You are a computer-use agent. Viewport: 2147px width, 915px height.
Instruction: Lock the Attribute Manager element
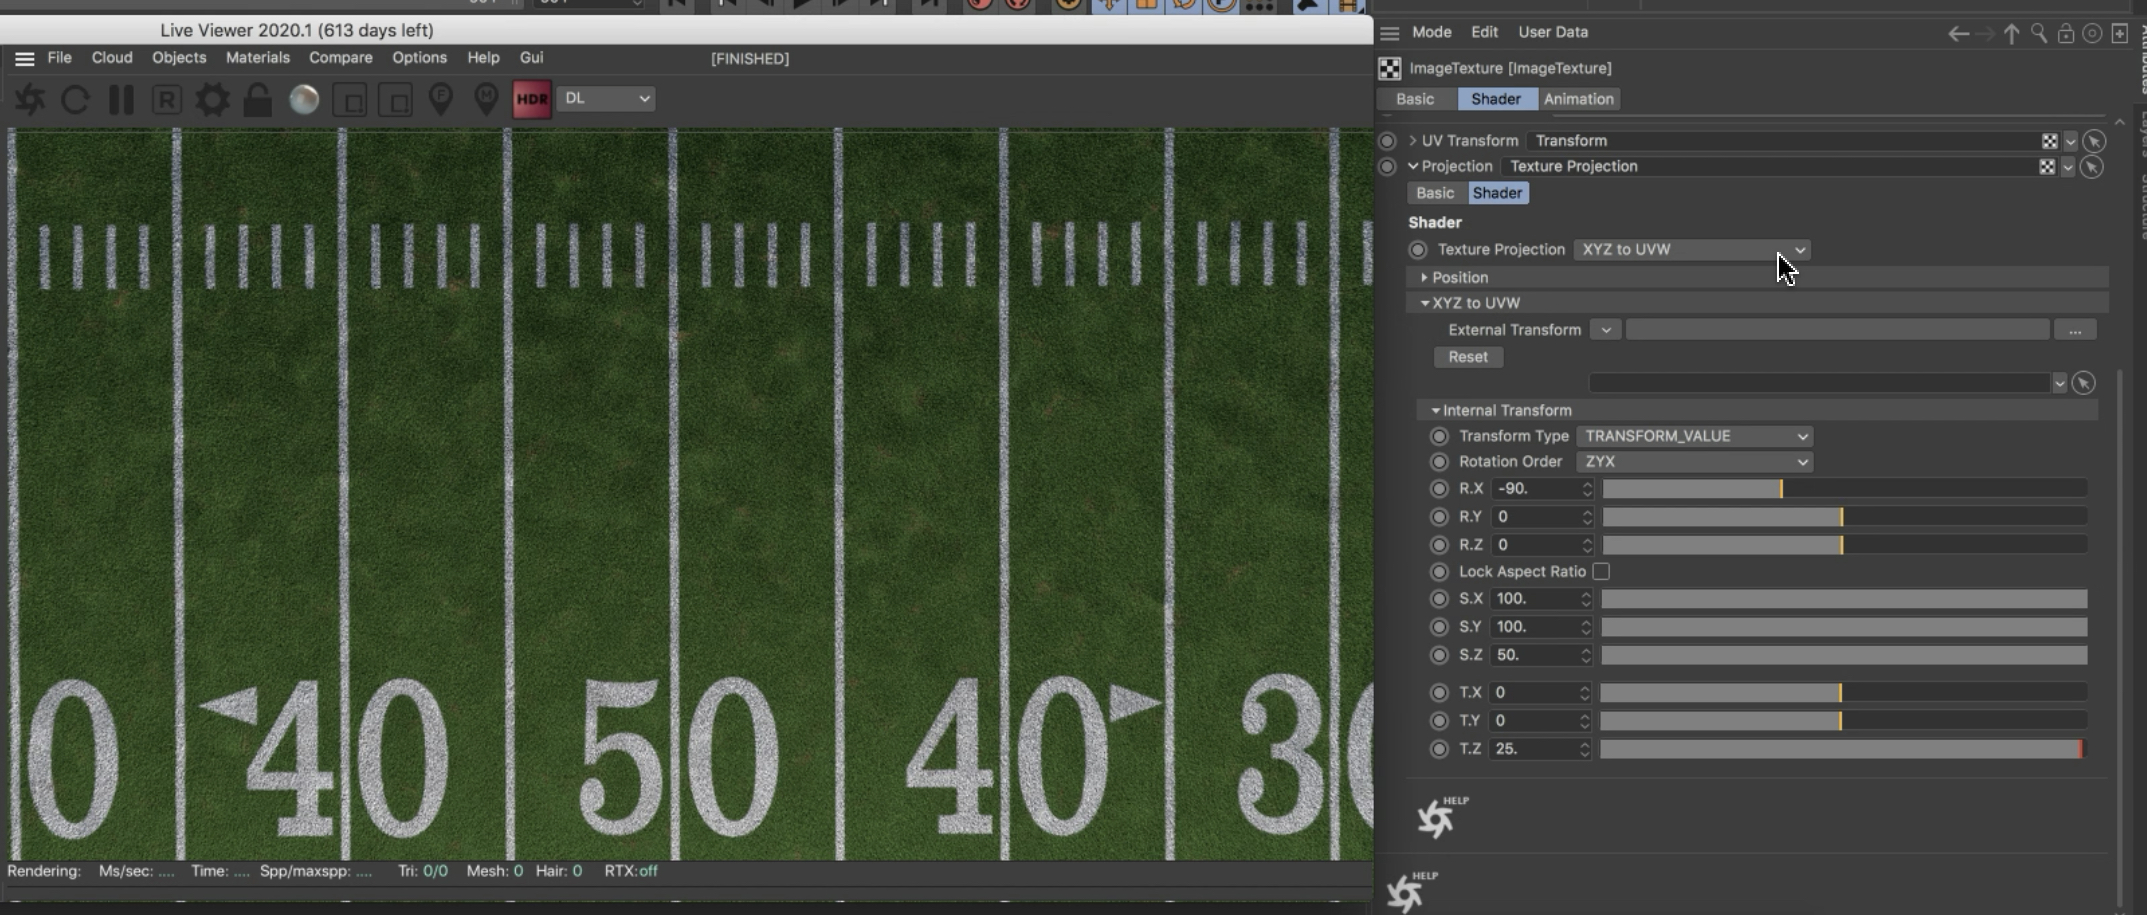point(2065,34)
